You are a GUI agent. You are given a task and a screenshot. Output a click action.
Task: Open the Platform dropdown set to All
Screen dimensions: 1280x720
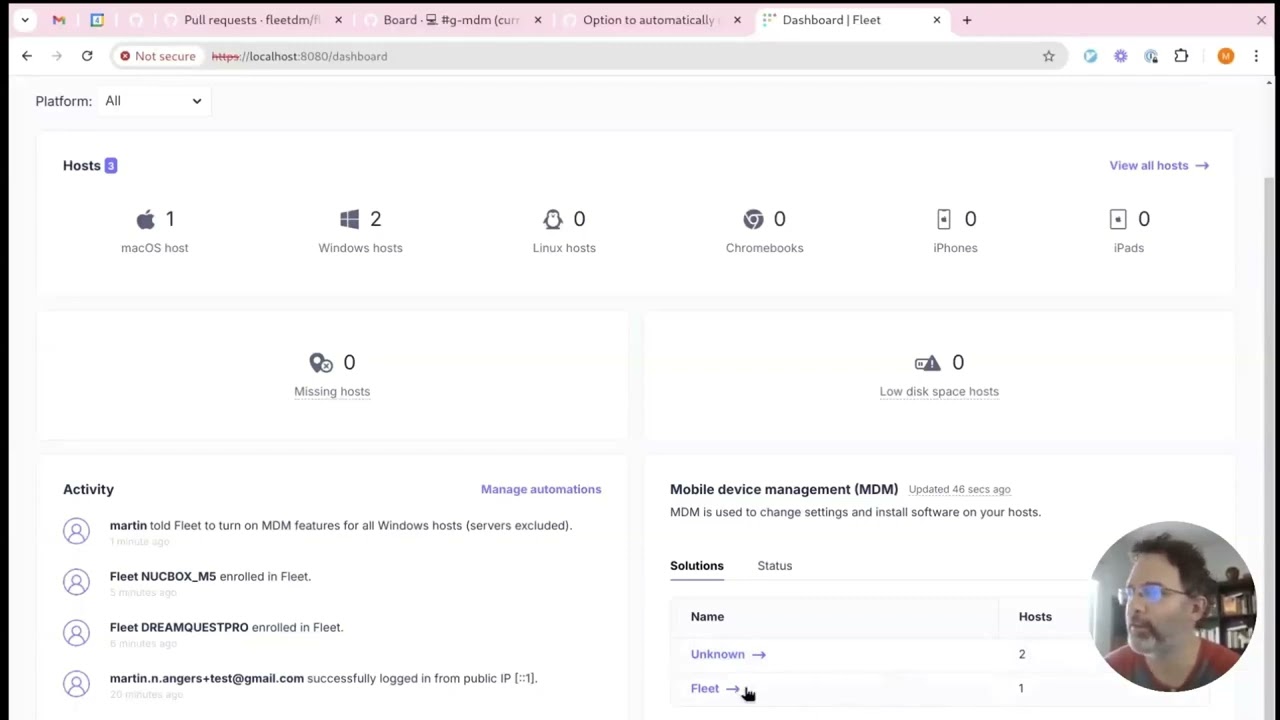(x=152, y=101)
